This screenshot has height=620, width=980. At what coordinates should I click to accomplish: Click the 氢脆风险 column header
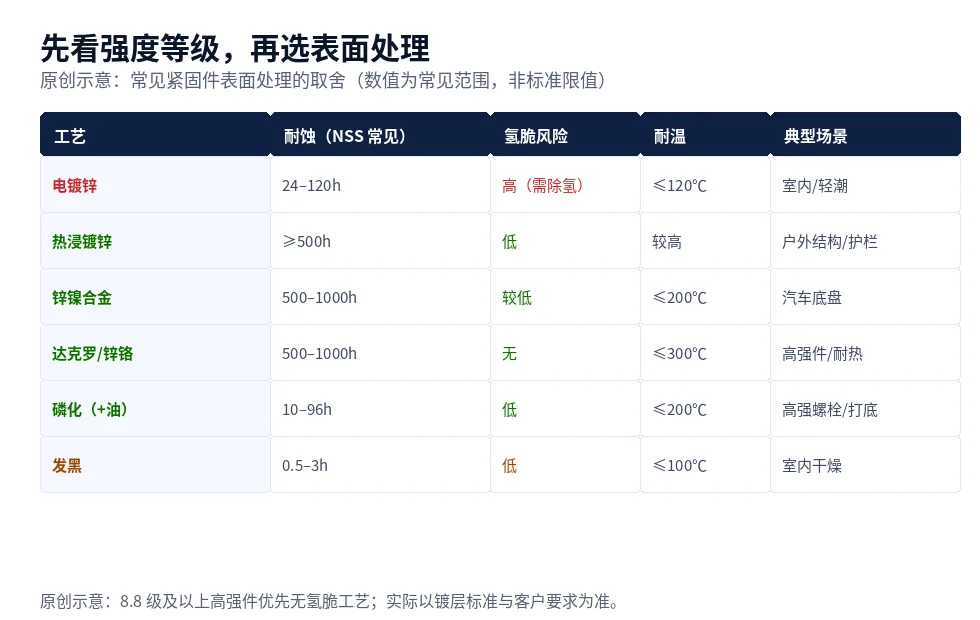click(566, 134)
